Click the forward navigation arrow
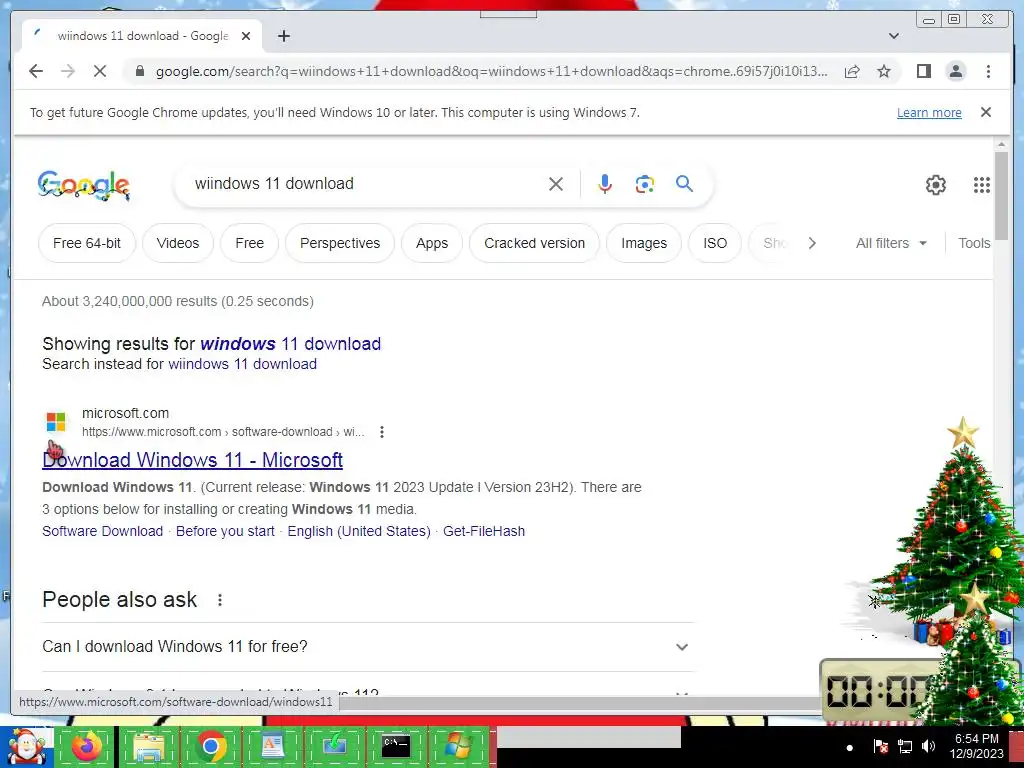The height and width of the screenshot is (768, 1024). coord(68,71)
